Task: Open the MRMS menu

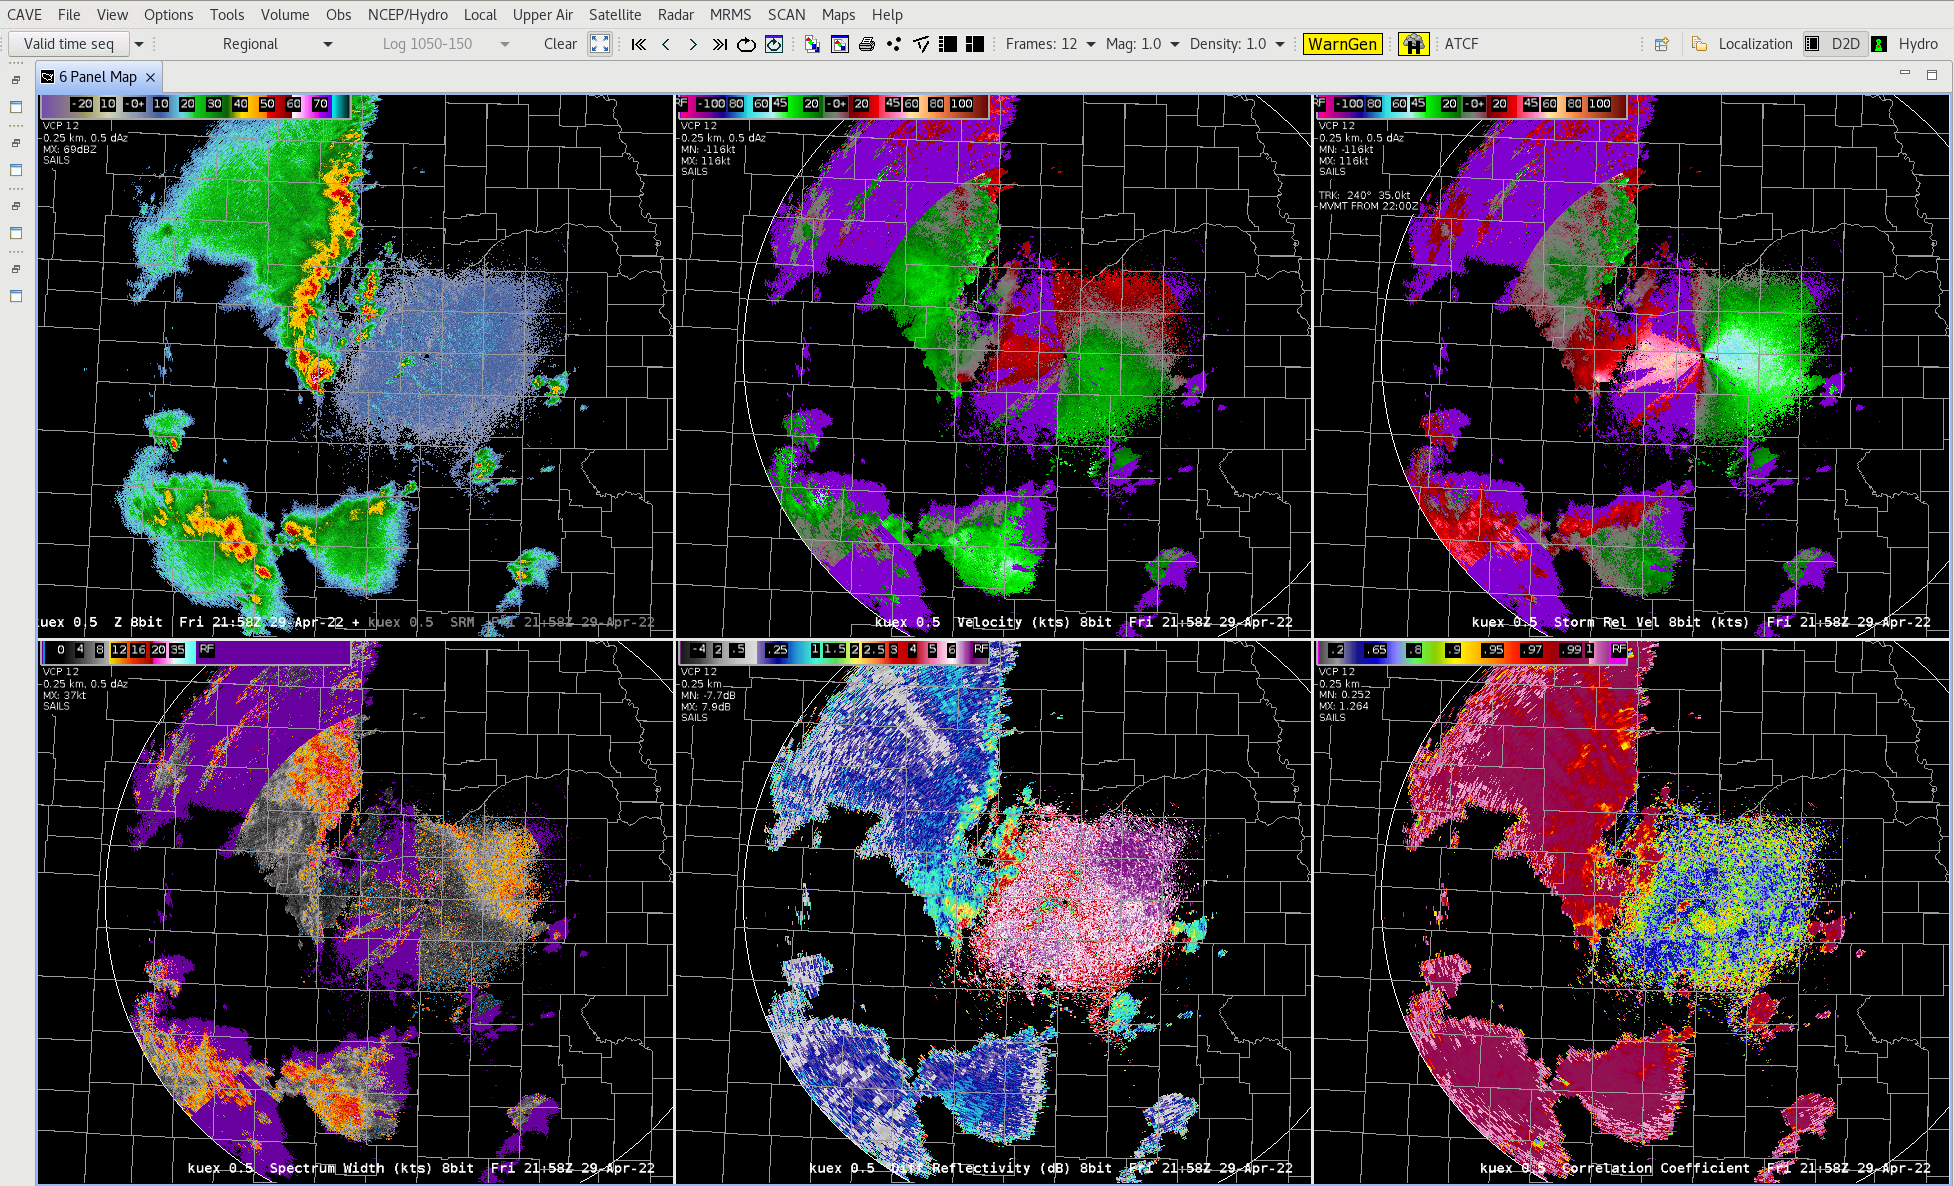Action: (x=731, y=15)
